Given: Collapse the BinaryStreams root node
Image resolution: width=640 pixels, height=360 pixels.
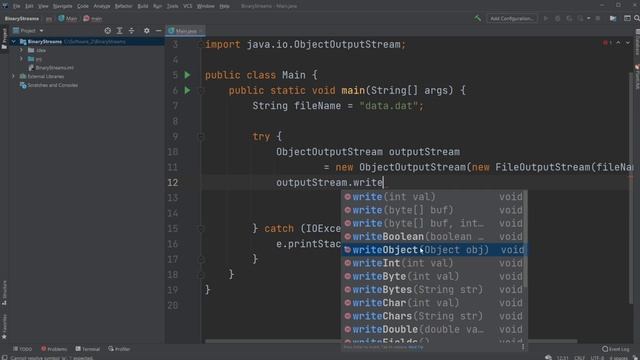Looking at the screenshot, I should coord(13,42).
